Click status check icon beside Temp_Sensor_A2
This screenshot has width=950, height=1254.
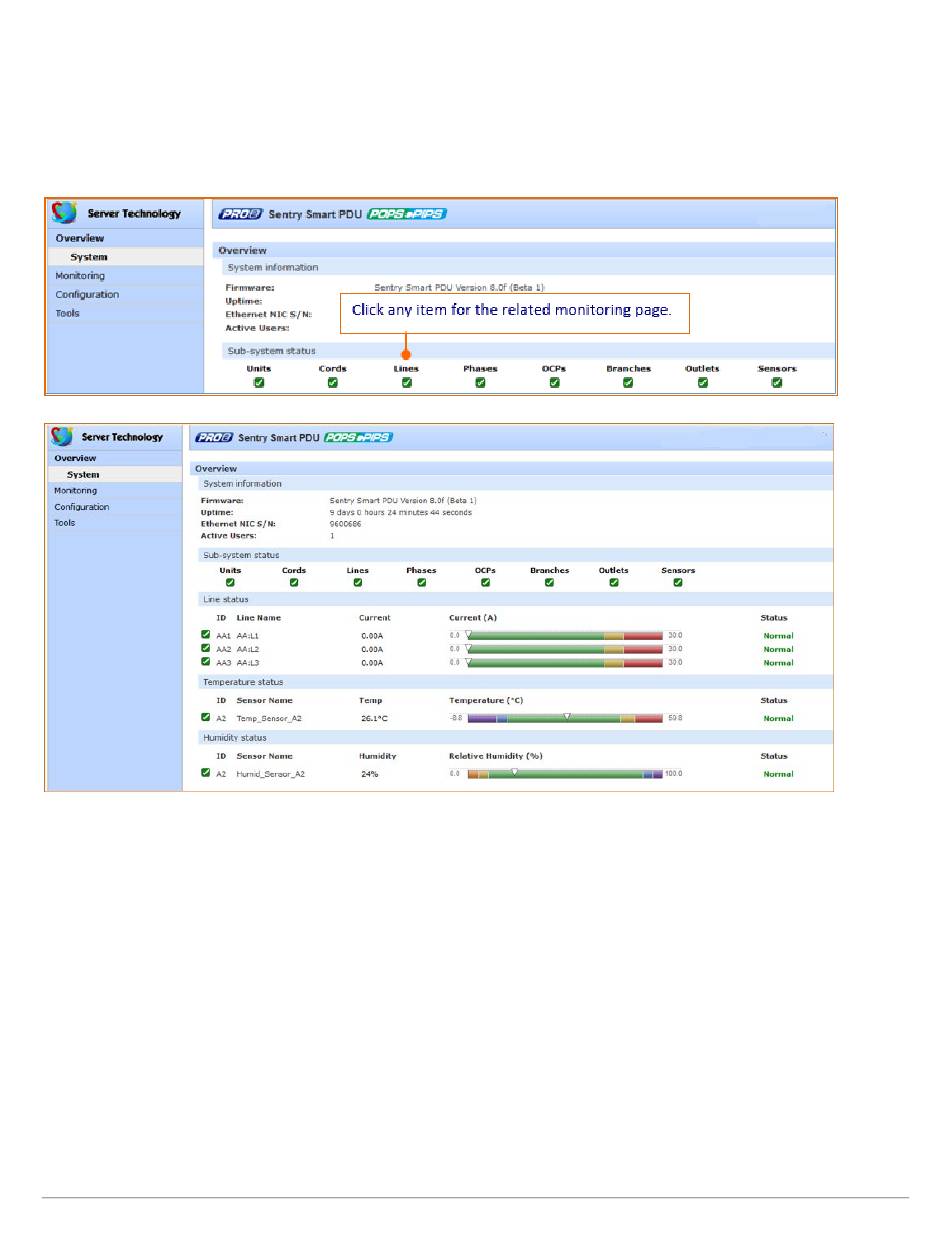tap(206, 717)
